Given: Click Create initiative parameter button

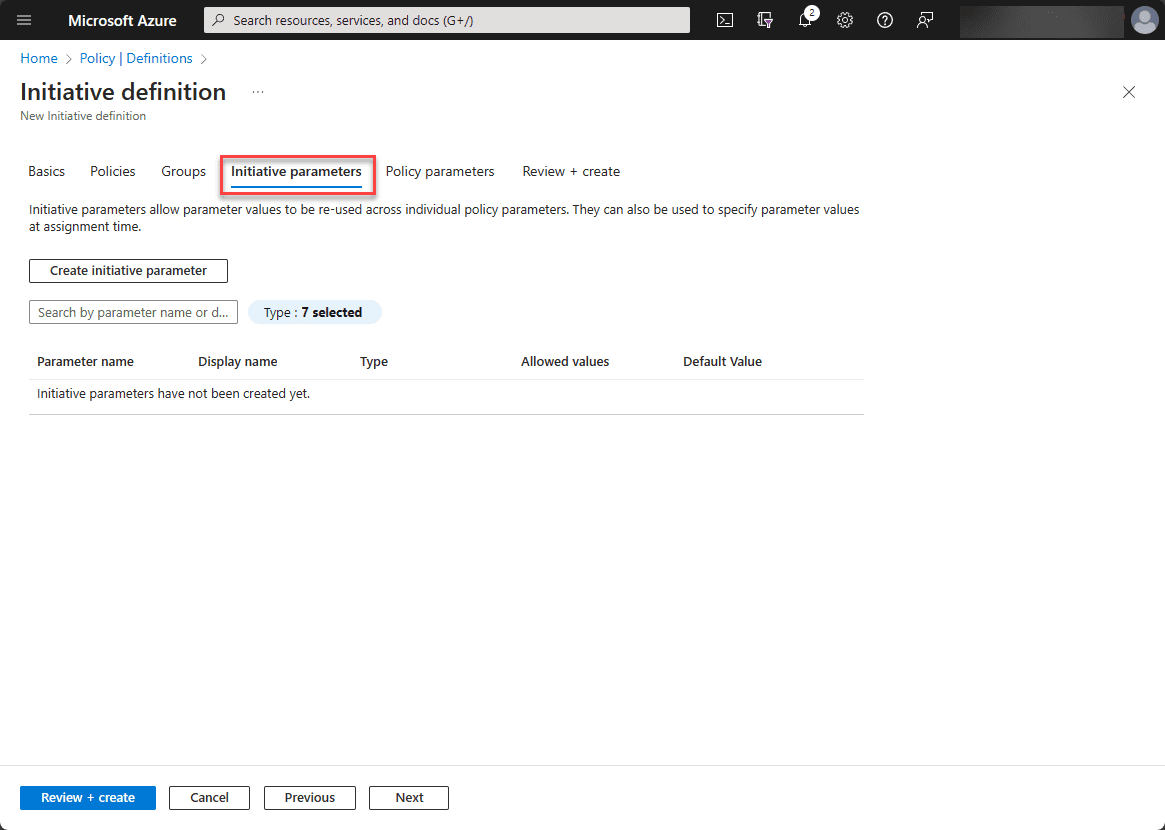Looking at the screenshot, I should (129, 270).
